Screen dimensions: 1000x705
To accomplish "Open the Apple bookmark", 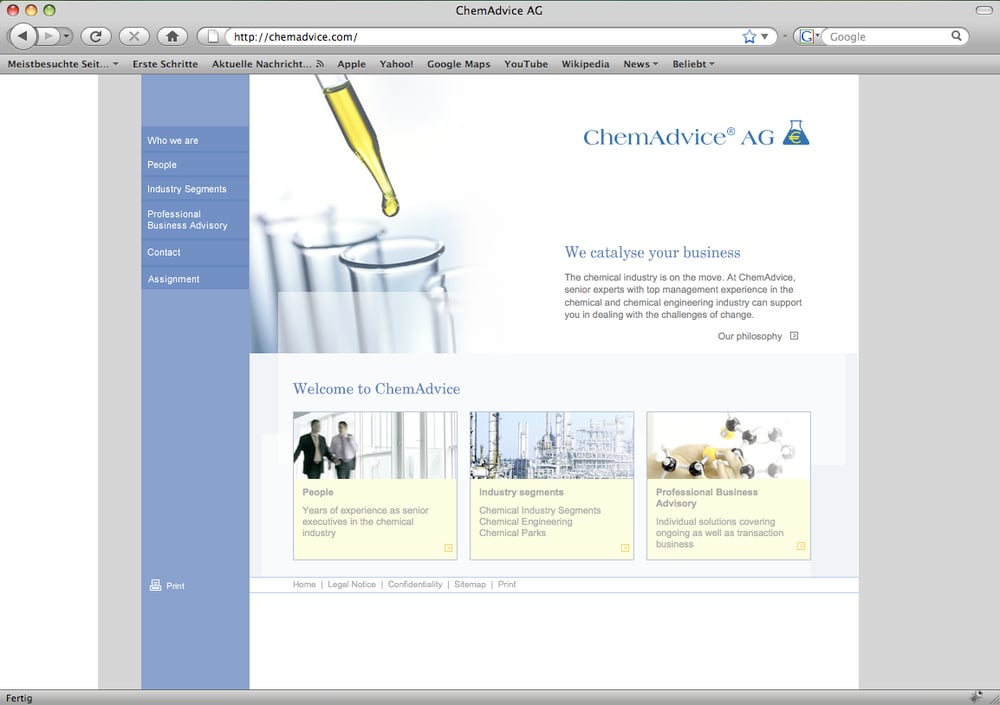I will click(351, 64).
